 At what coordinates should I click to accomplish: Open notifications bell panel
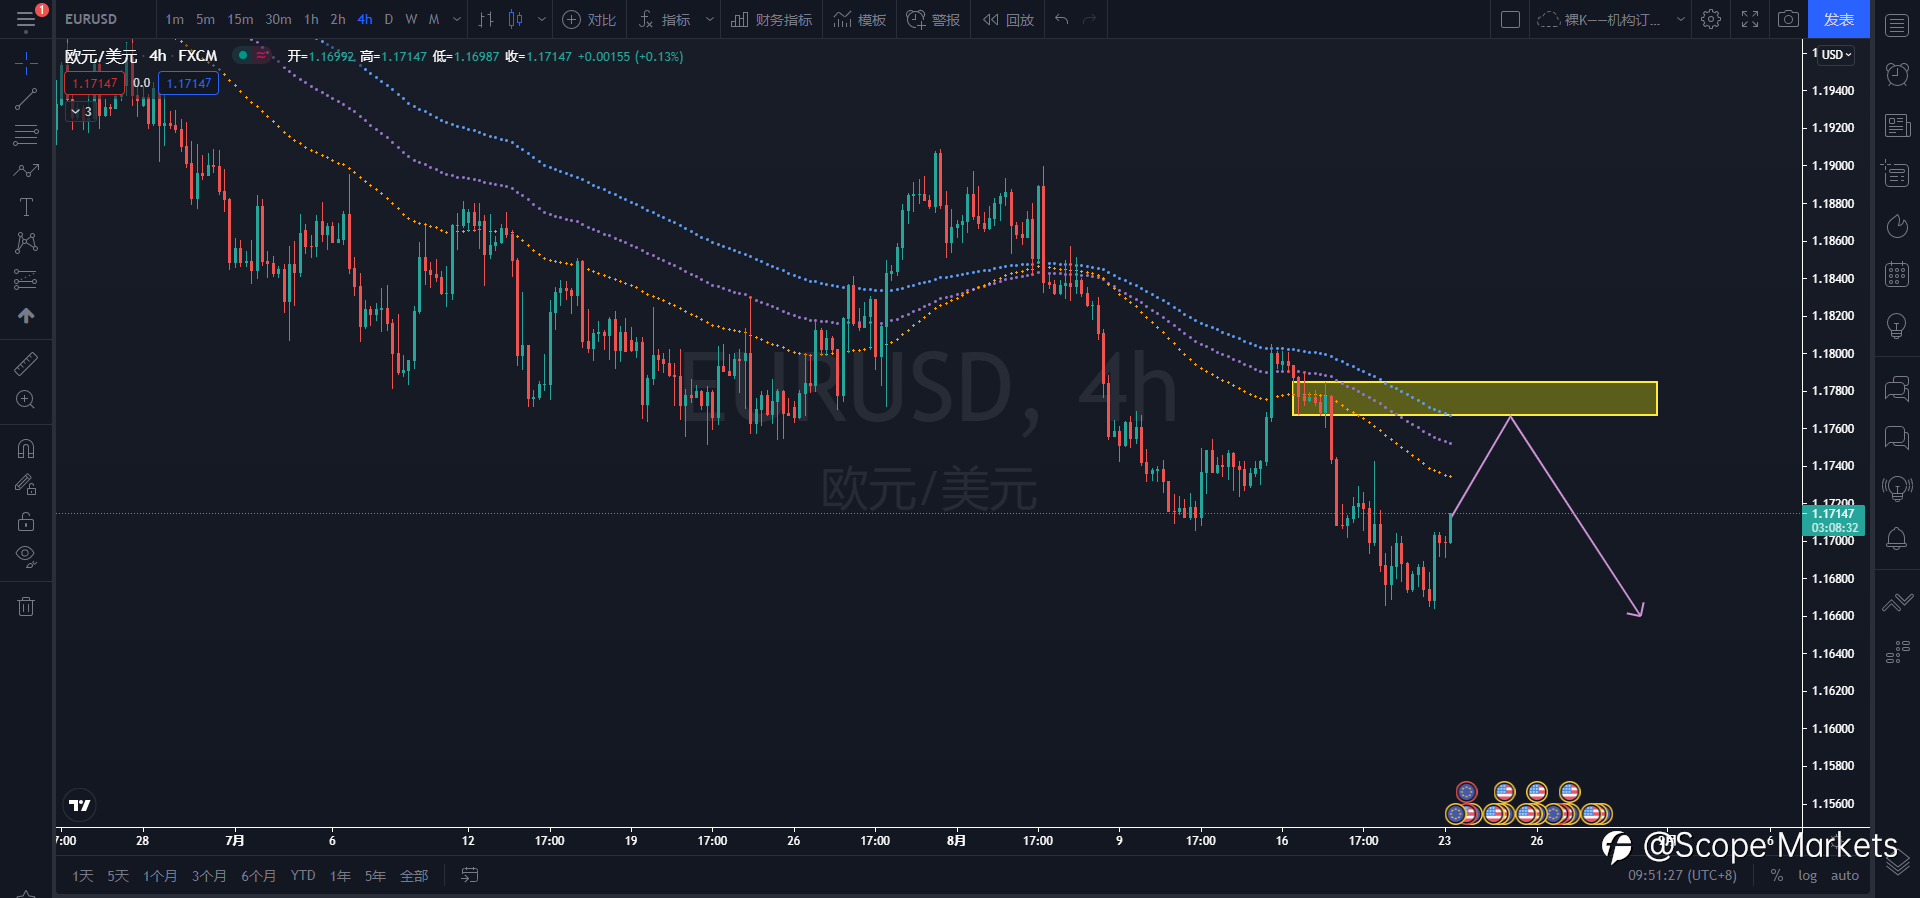pyautogui.click(x=1897, y=539)
